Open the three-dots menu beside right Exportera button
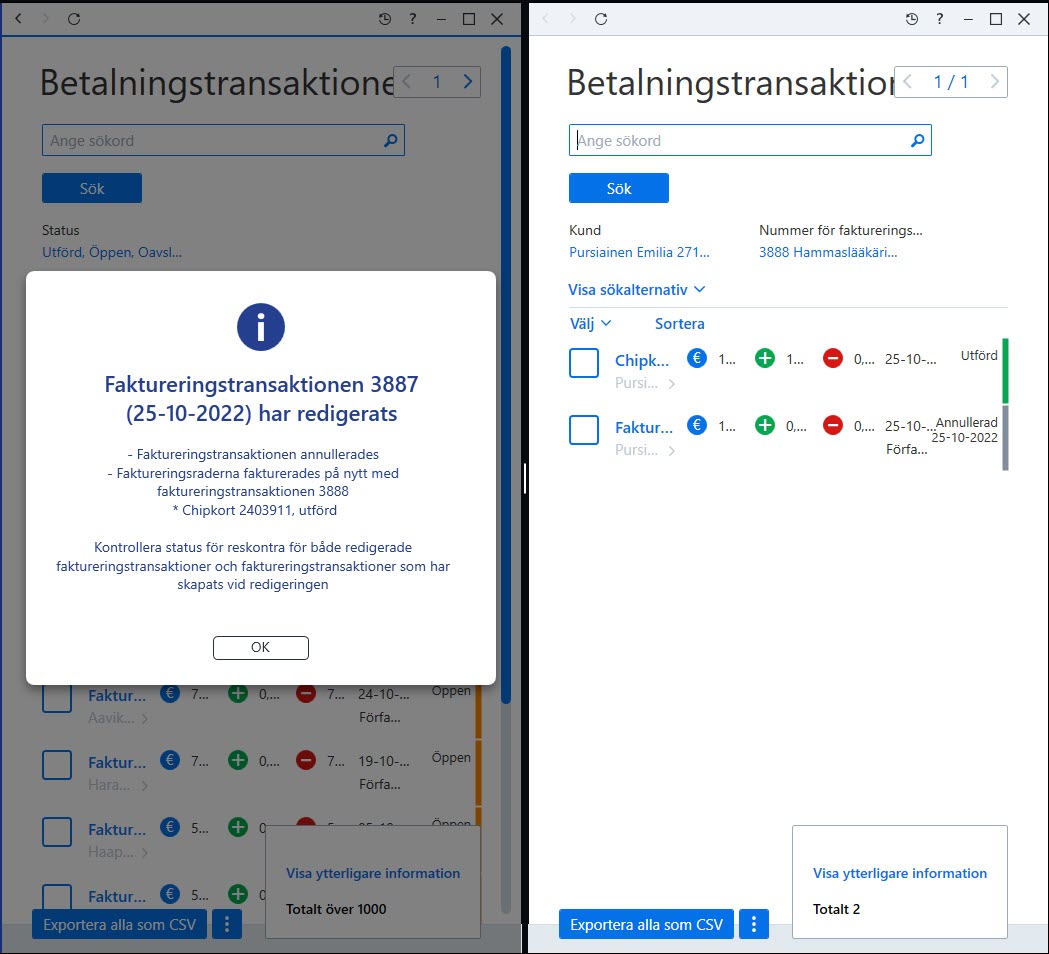 754,924
